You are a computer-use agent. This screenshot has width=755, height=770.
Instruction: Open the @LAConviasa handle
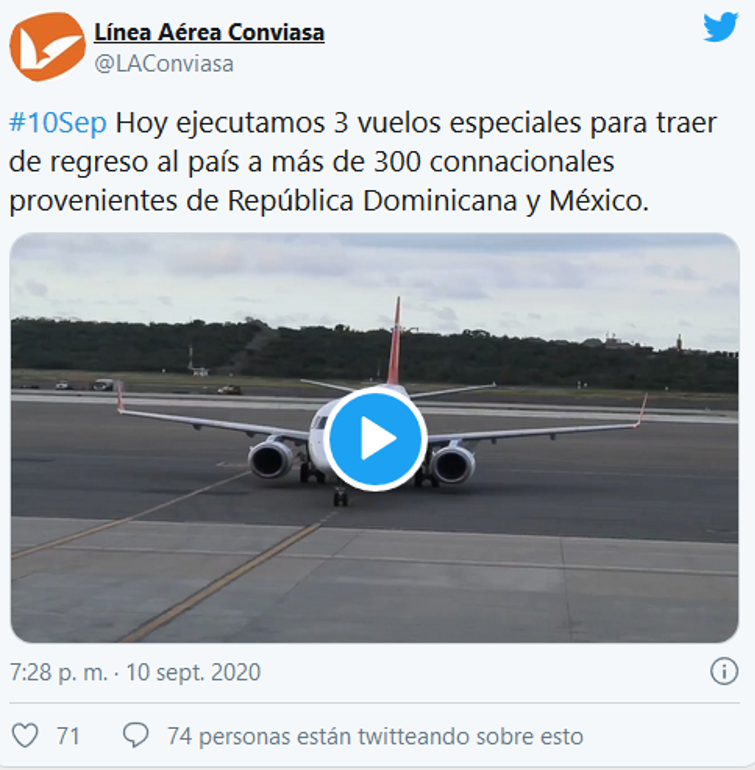[x=164, y=64]
